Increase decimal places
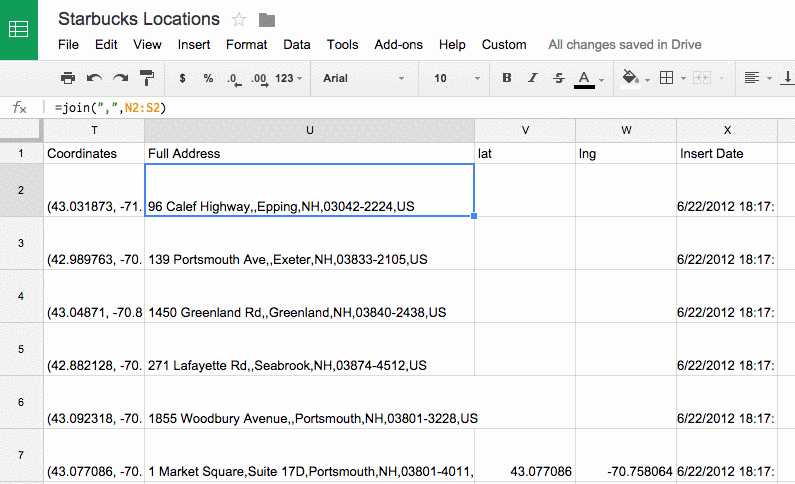The image size is (795, 484). coord(259,78)
